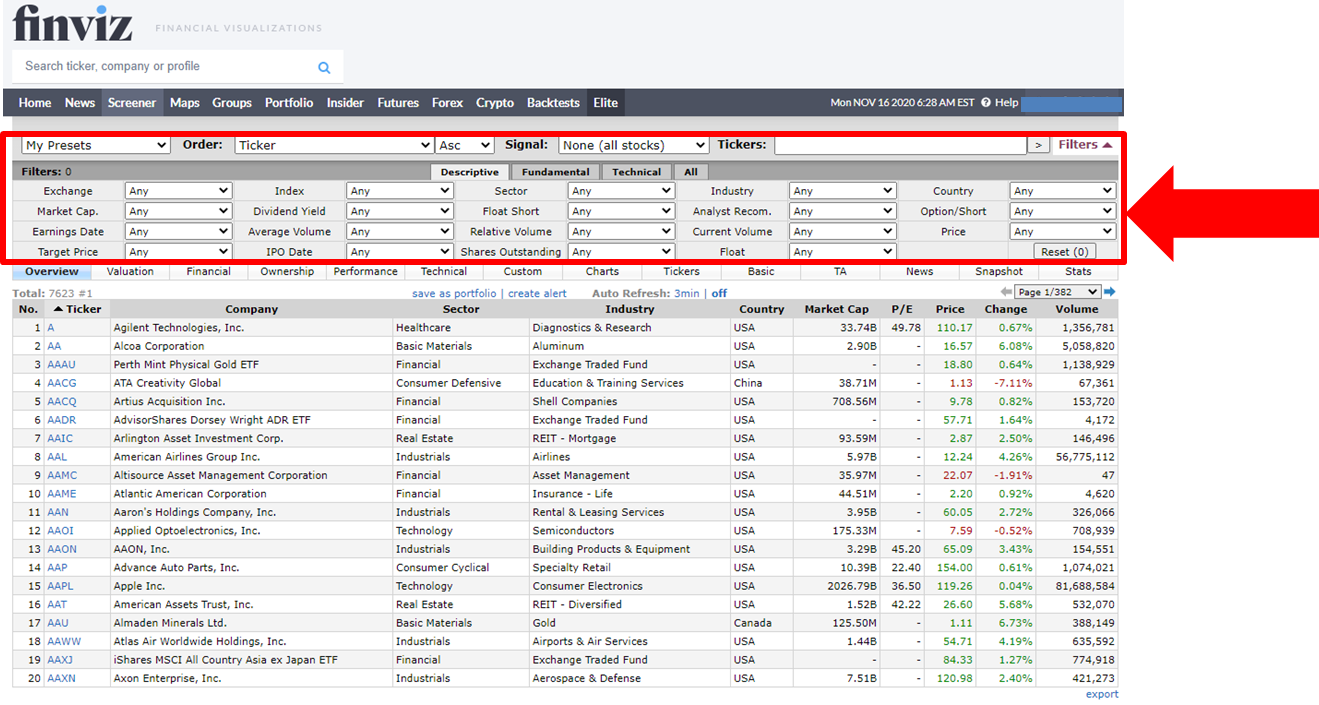Open the Market Cap. filter dropdown

(x=178, y=211)
